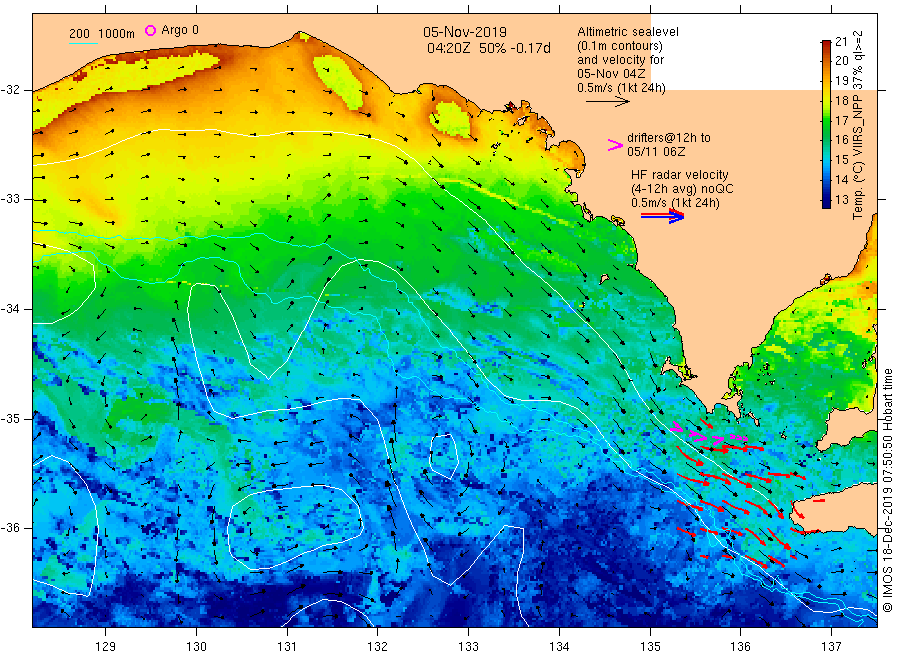Click the text 04:20Z 50% -0.17d

pos(488,48)
